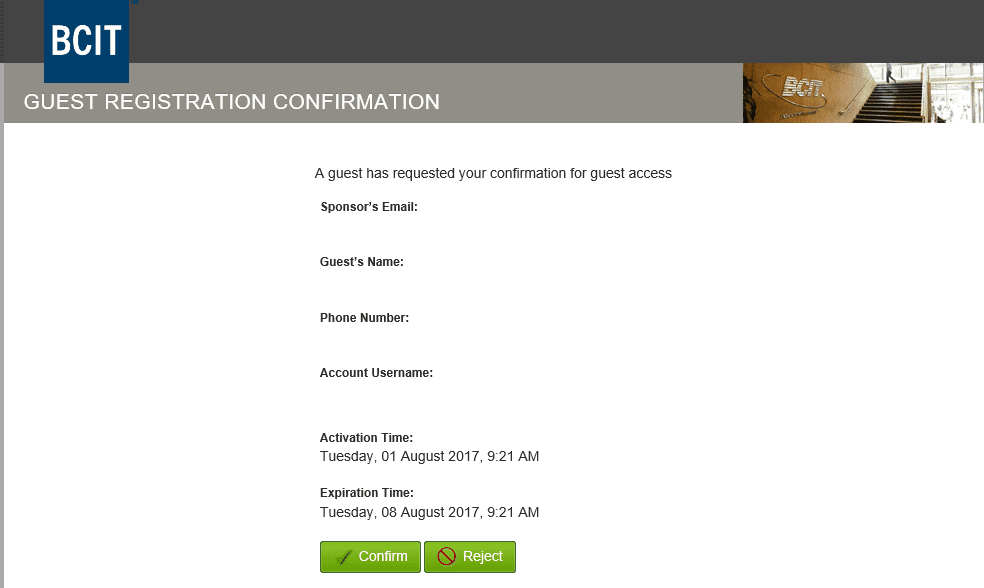Select the Guest's Name label
This screenshot has height=588, width=984.
click(x=362, y=261)
